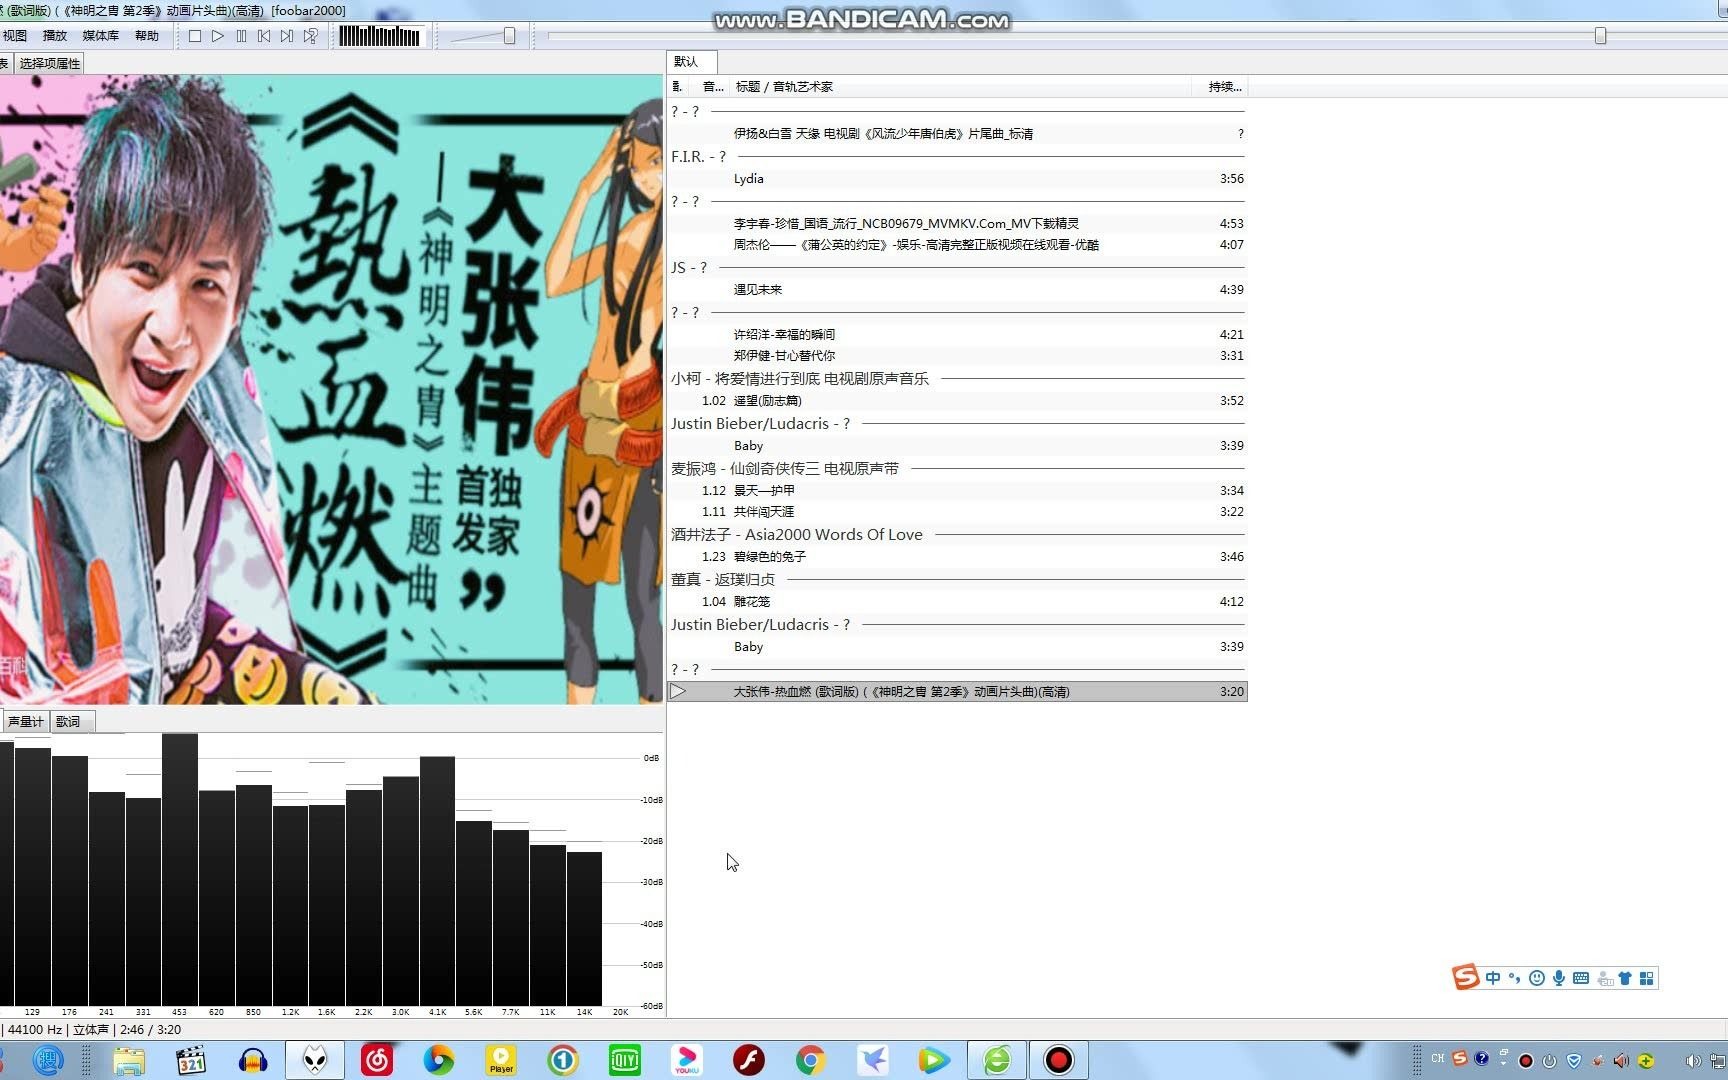
Task: Select the track 碧绿色的兔子
Action: click(957, 557)
